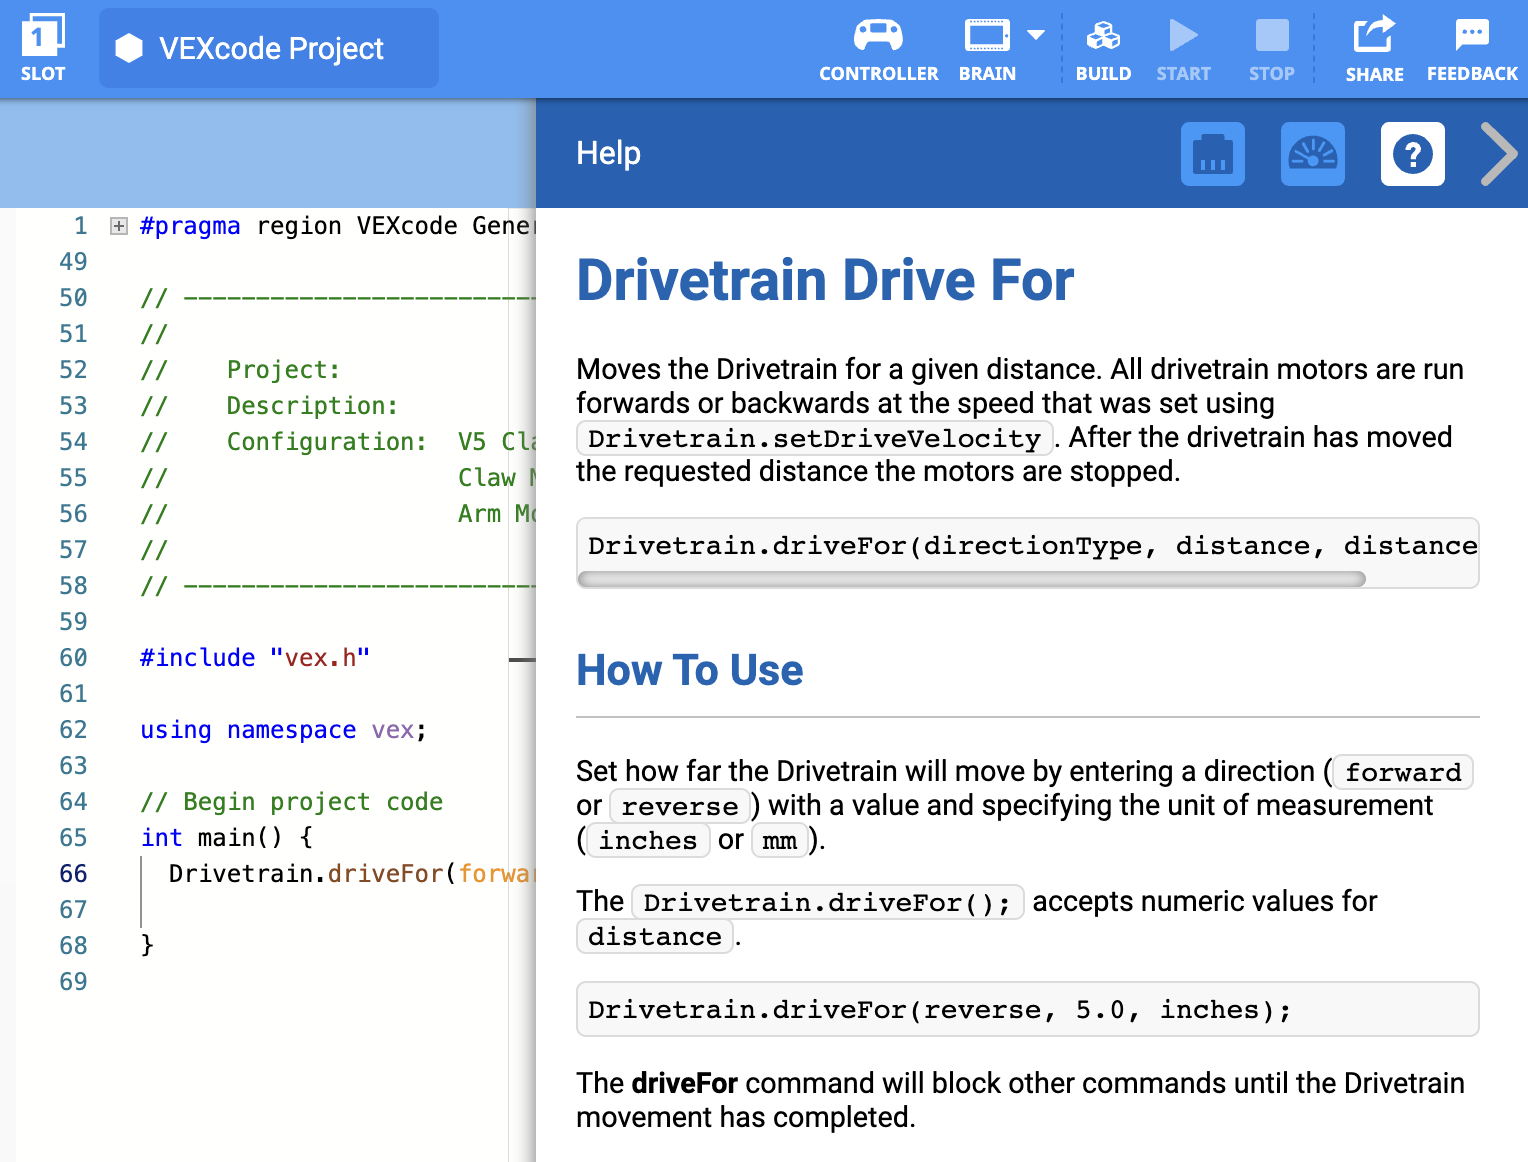
Task: Open the print console gauge panel
Action: coord(1312,154)
